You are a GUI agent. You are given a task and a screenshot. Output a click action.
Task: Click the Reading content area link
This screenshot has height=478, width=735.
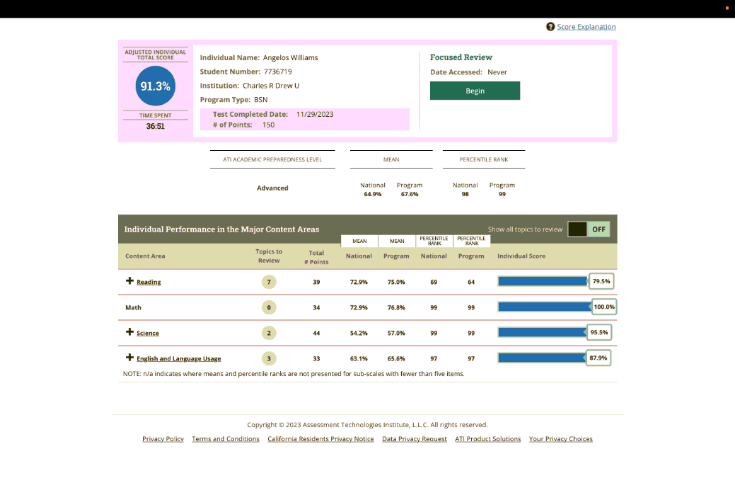coord(149,282)
